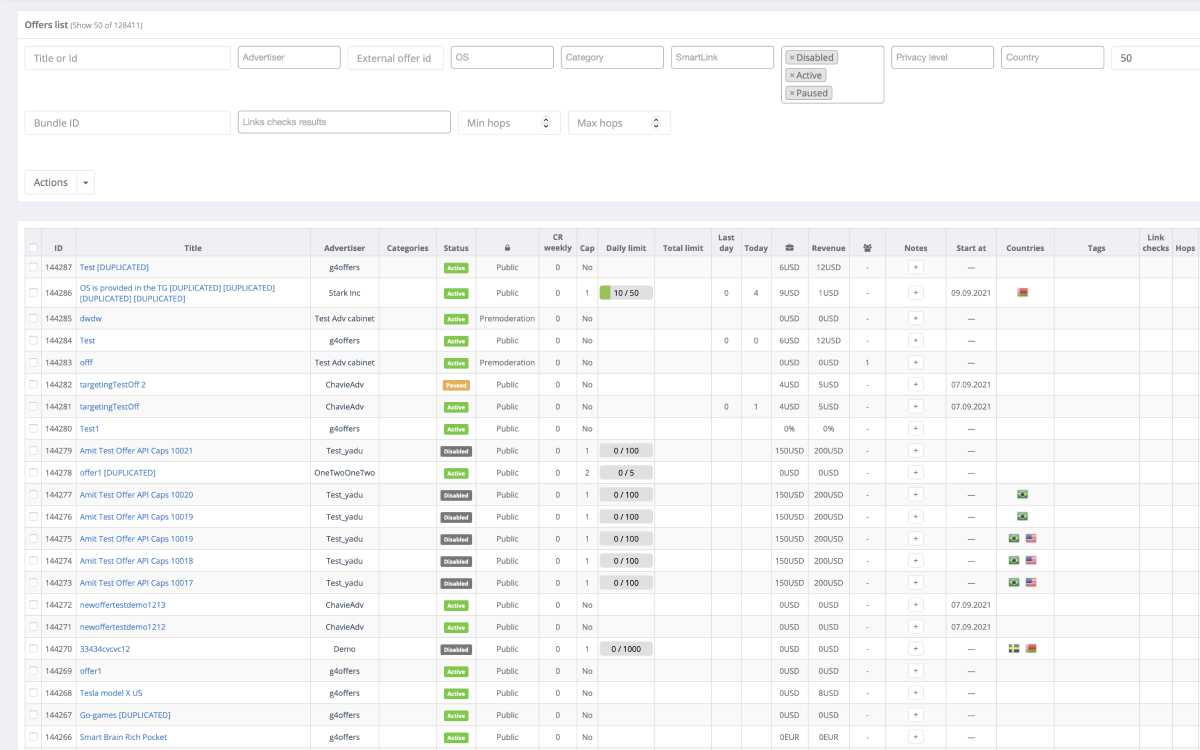Sort table by Advertiser column header
The height and width of the screenshot is (750, 1200).
tap(344, 248)
